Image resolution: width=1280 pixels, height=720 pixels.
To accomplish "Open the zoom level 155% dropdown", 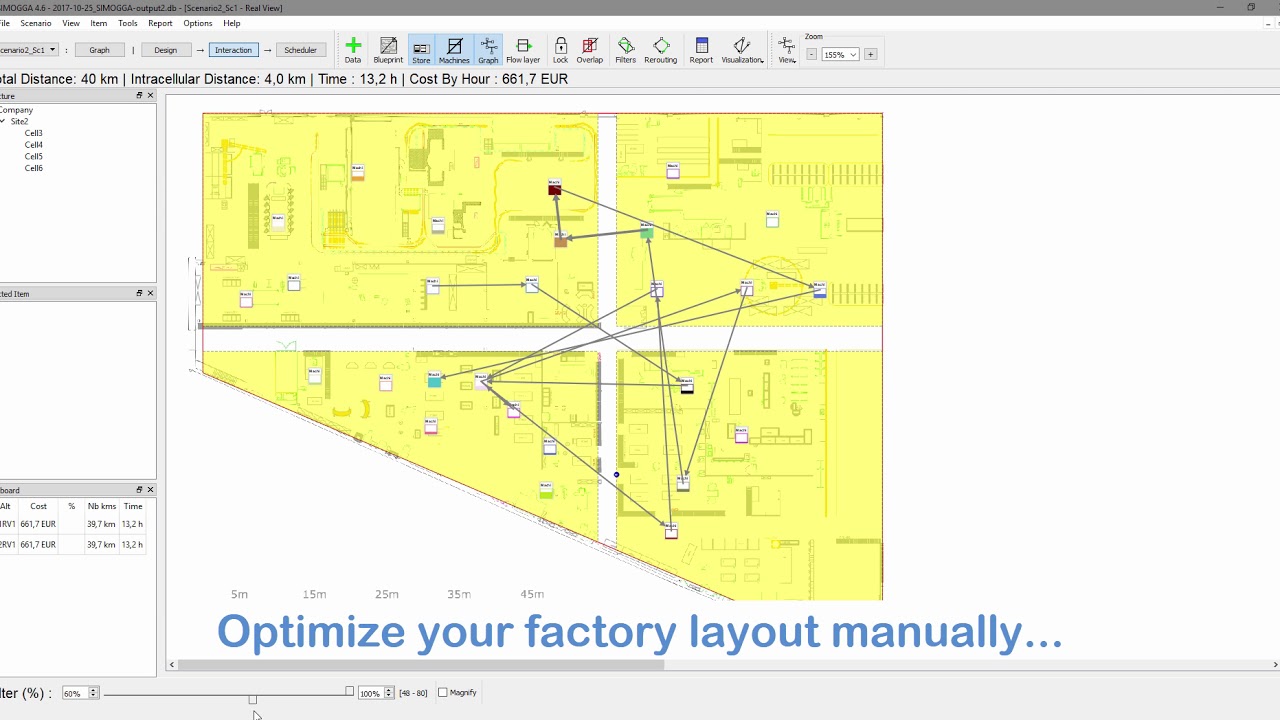I will click(840, 54).
